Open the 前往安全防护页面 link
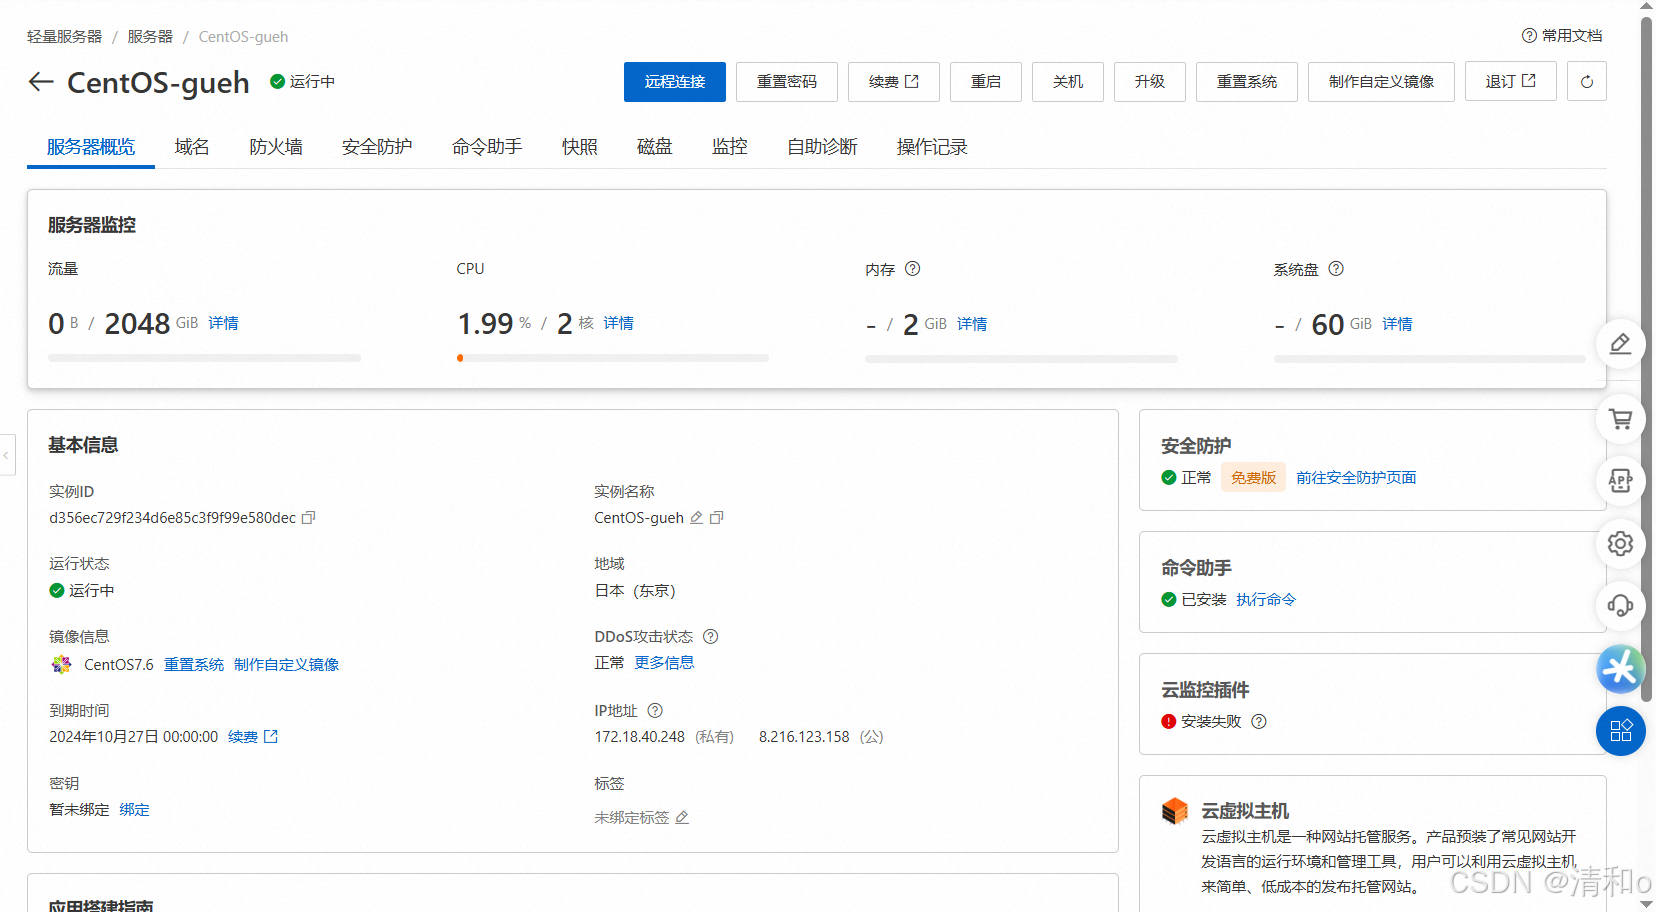1656x912 pixels. point(1356,478)
